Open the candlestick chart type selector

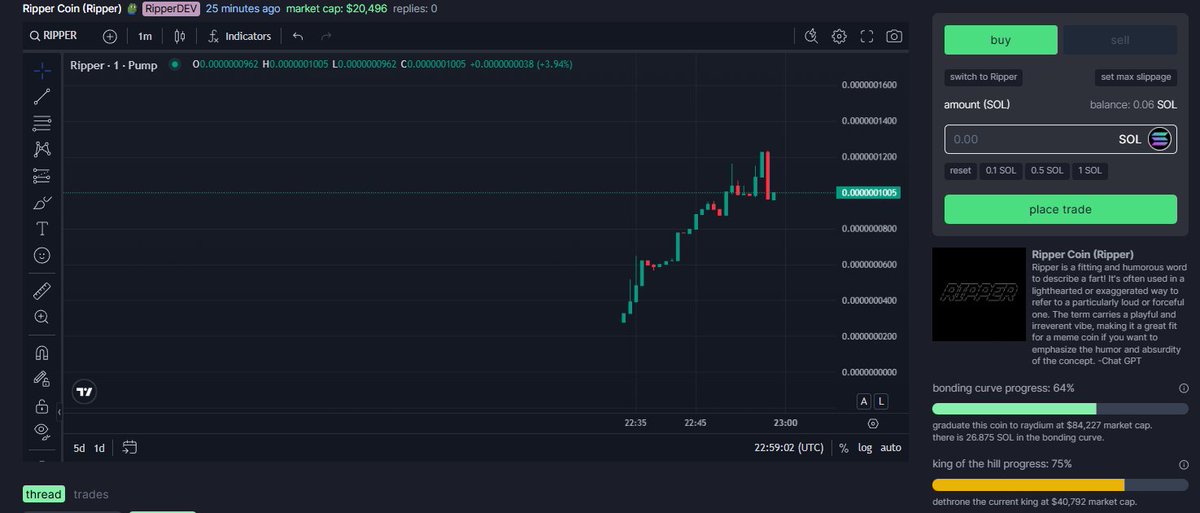[x=180, y=36]
